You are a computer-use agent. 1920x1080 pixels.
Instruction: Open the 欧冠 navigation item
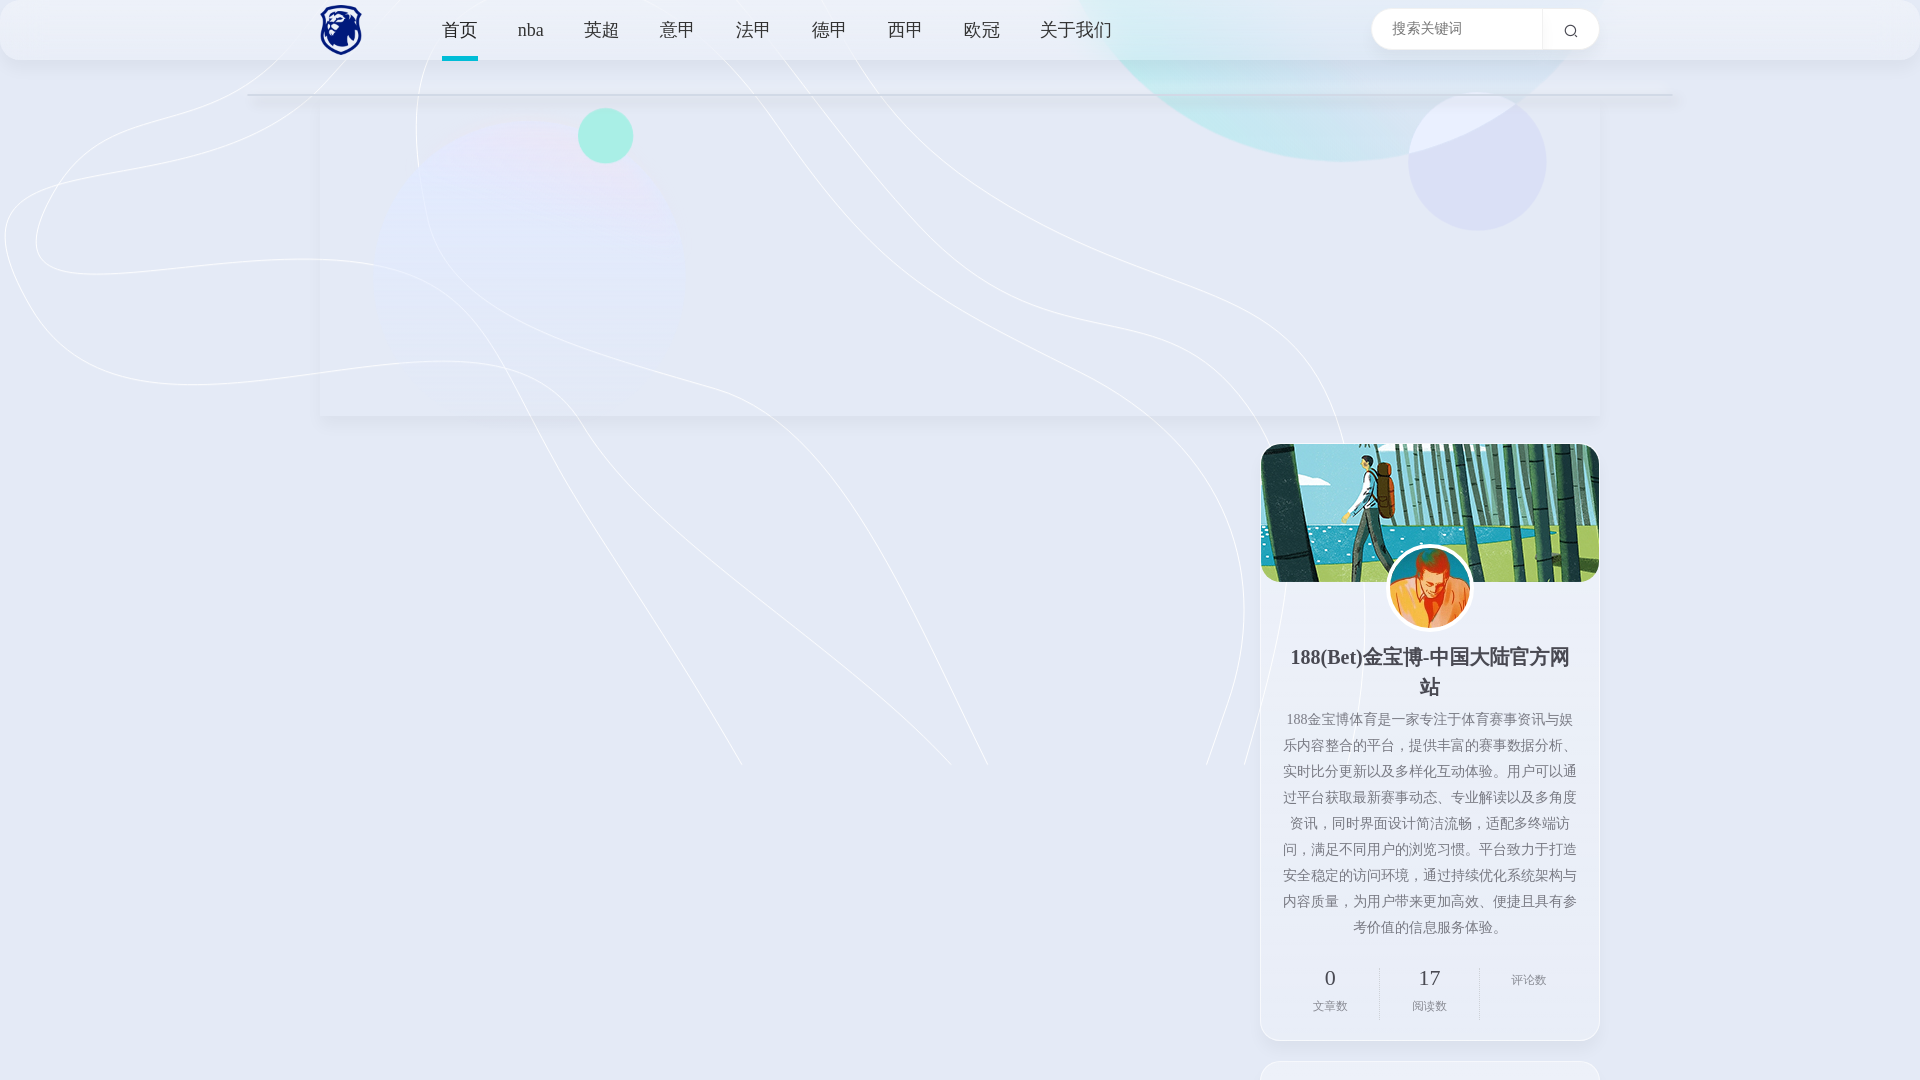(982, 30)
